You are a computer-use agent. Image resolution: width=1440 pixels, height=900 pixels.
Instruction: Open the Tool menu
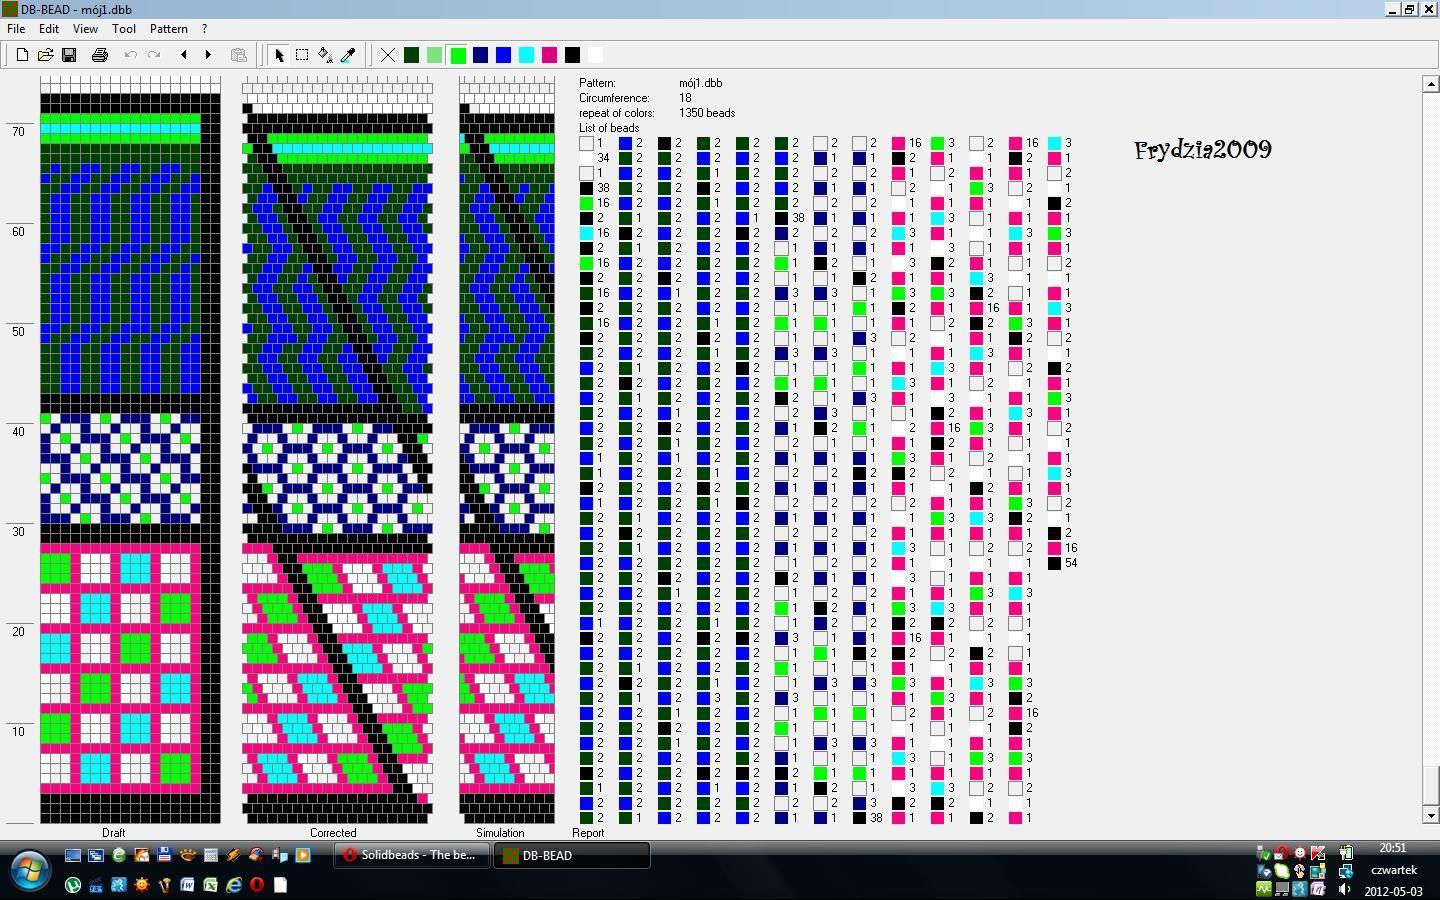pos(124,29)
